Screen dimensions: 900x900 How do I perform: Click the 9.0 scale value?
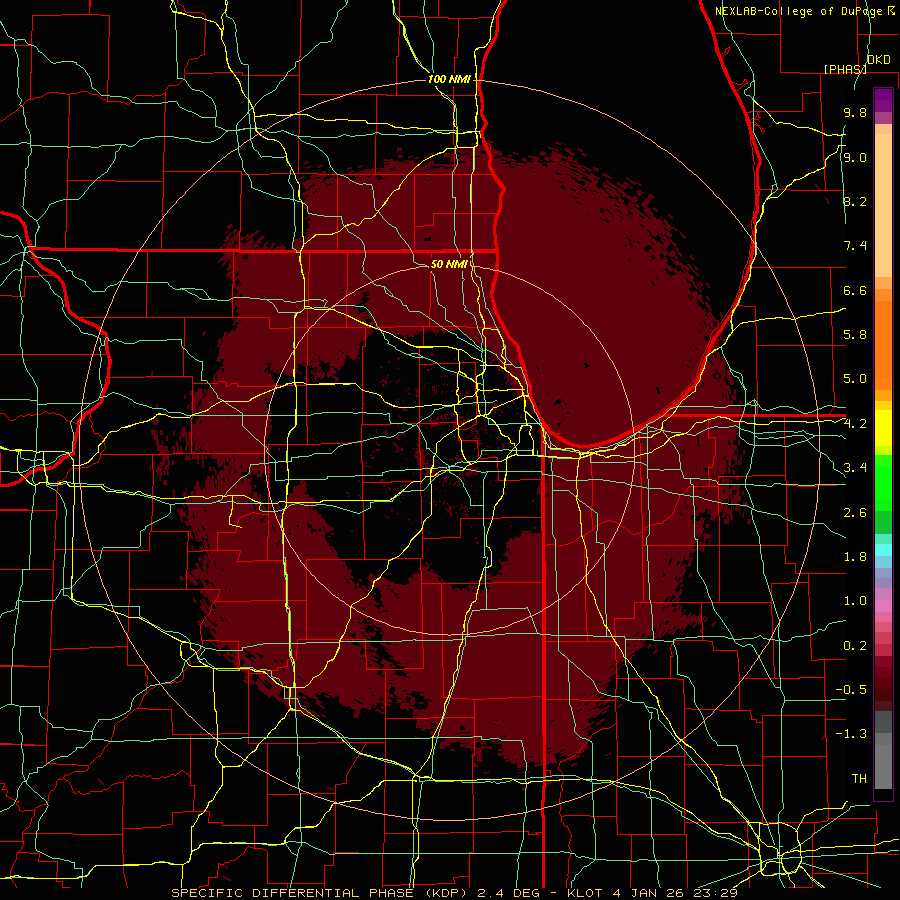[x=855, y=157]
